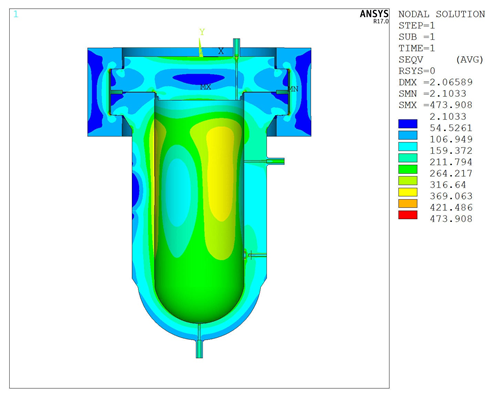The width and height of the screenshot is (490, 398).
Task: Click the yellow-green legend swatch
Action: [407, 181]
